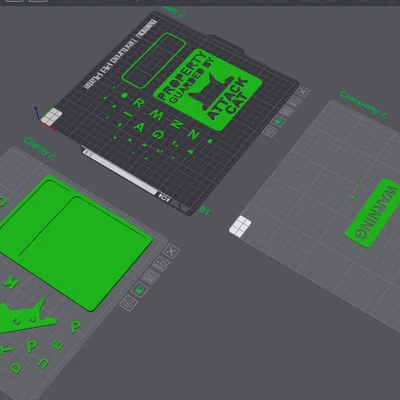
Task: Select the rounded rectangle outline on plate 01
Action: coord(154,61)
